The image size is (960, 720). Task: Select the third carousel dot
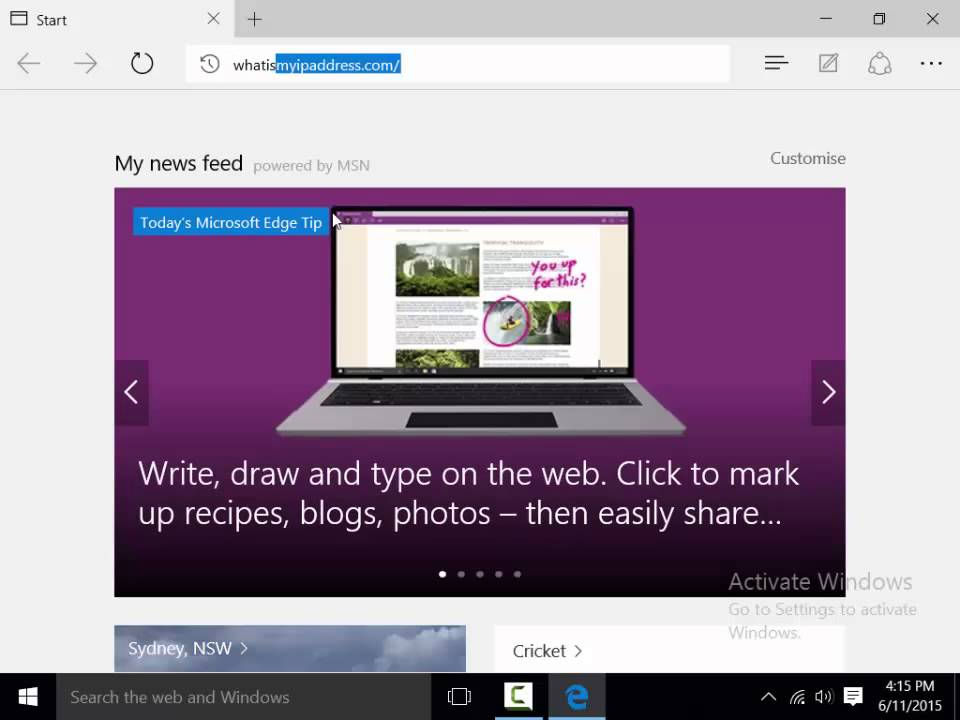[x=480, y=574]
